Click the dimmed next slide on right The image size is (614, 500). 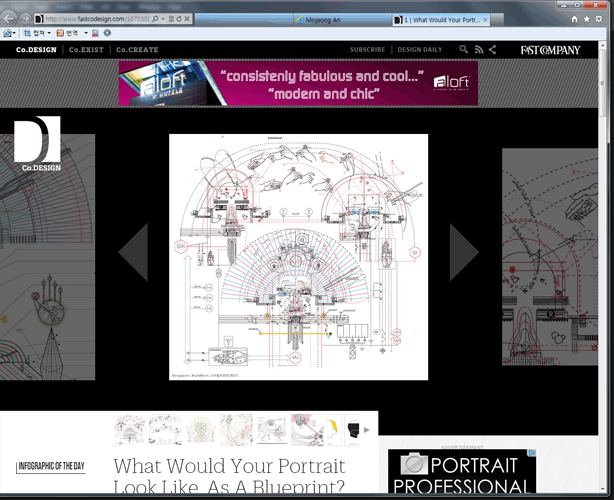(x=550, y=257)
